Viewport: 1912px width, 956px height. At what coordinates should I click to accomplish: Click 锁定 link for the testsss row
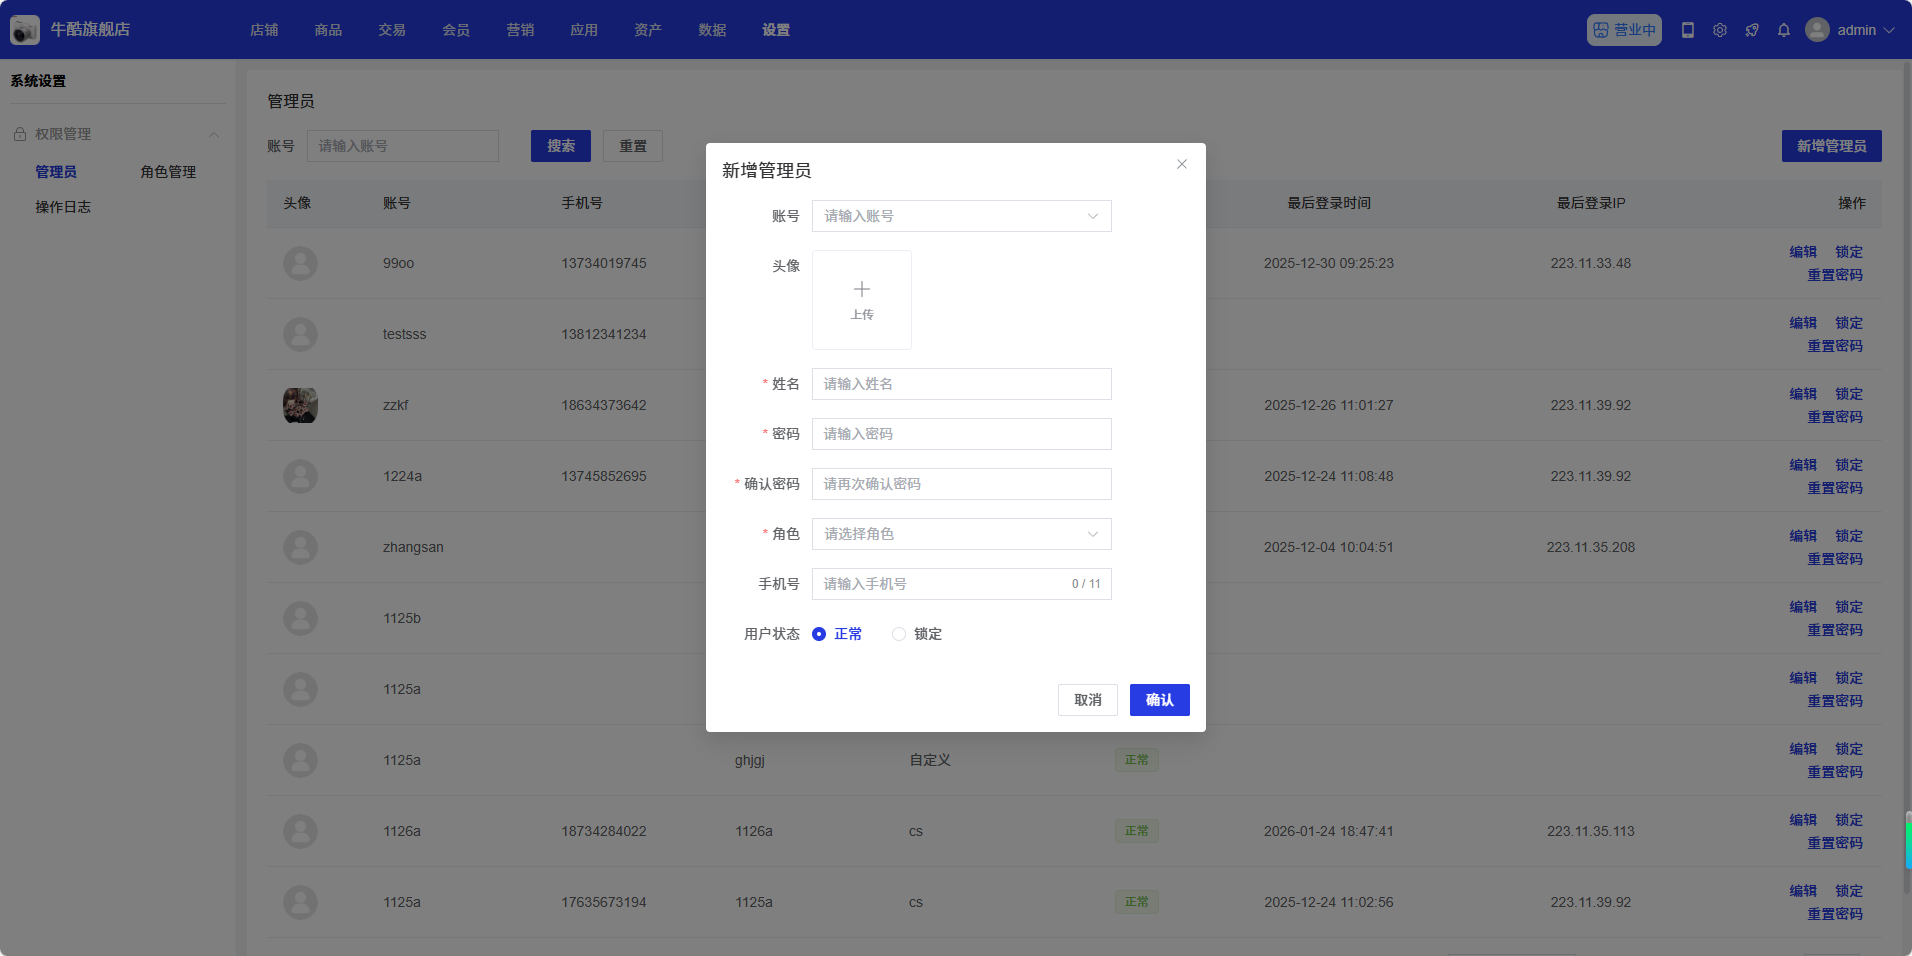[1849, 323]
